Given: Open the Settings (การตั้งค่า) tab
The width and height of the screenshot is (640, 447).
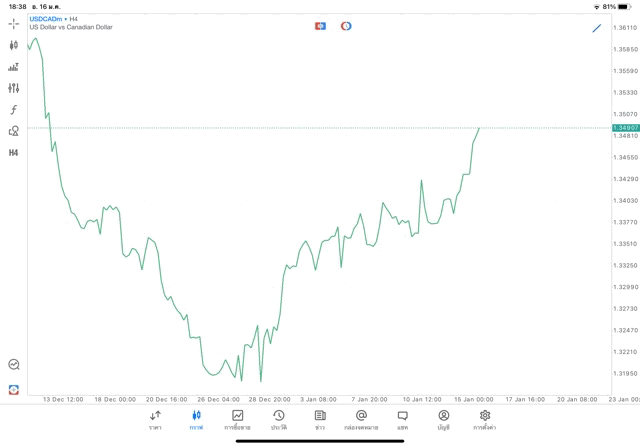Looking at the screenshot, I should click(485, 420).
